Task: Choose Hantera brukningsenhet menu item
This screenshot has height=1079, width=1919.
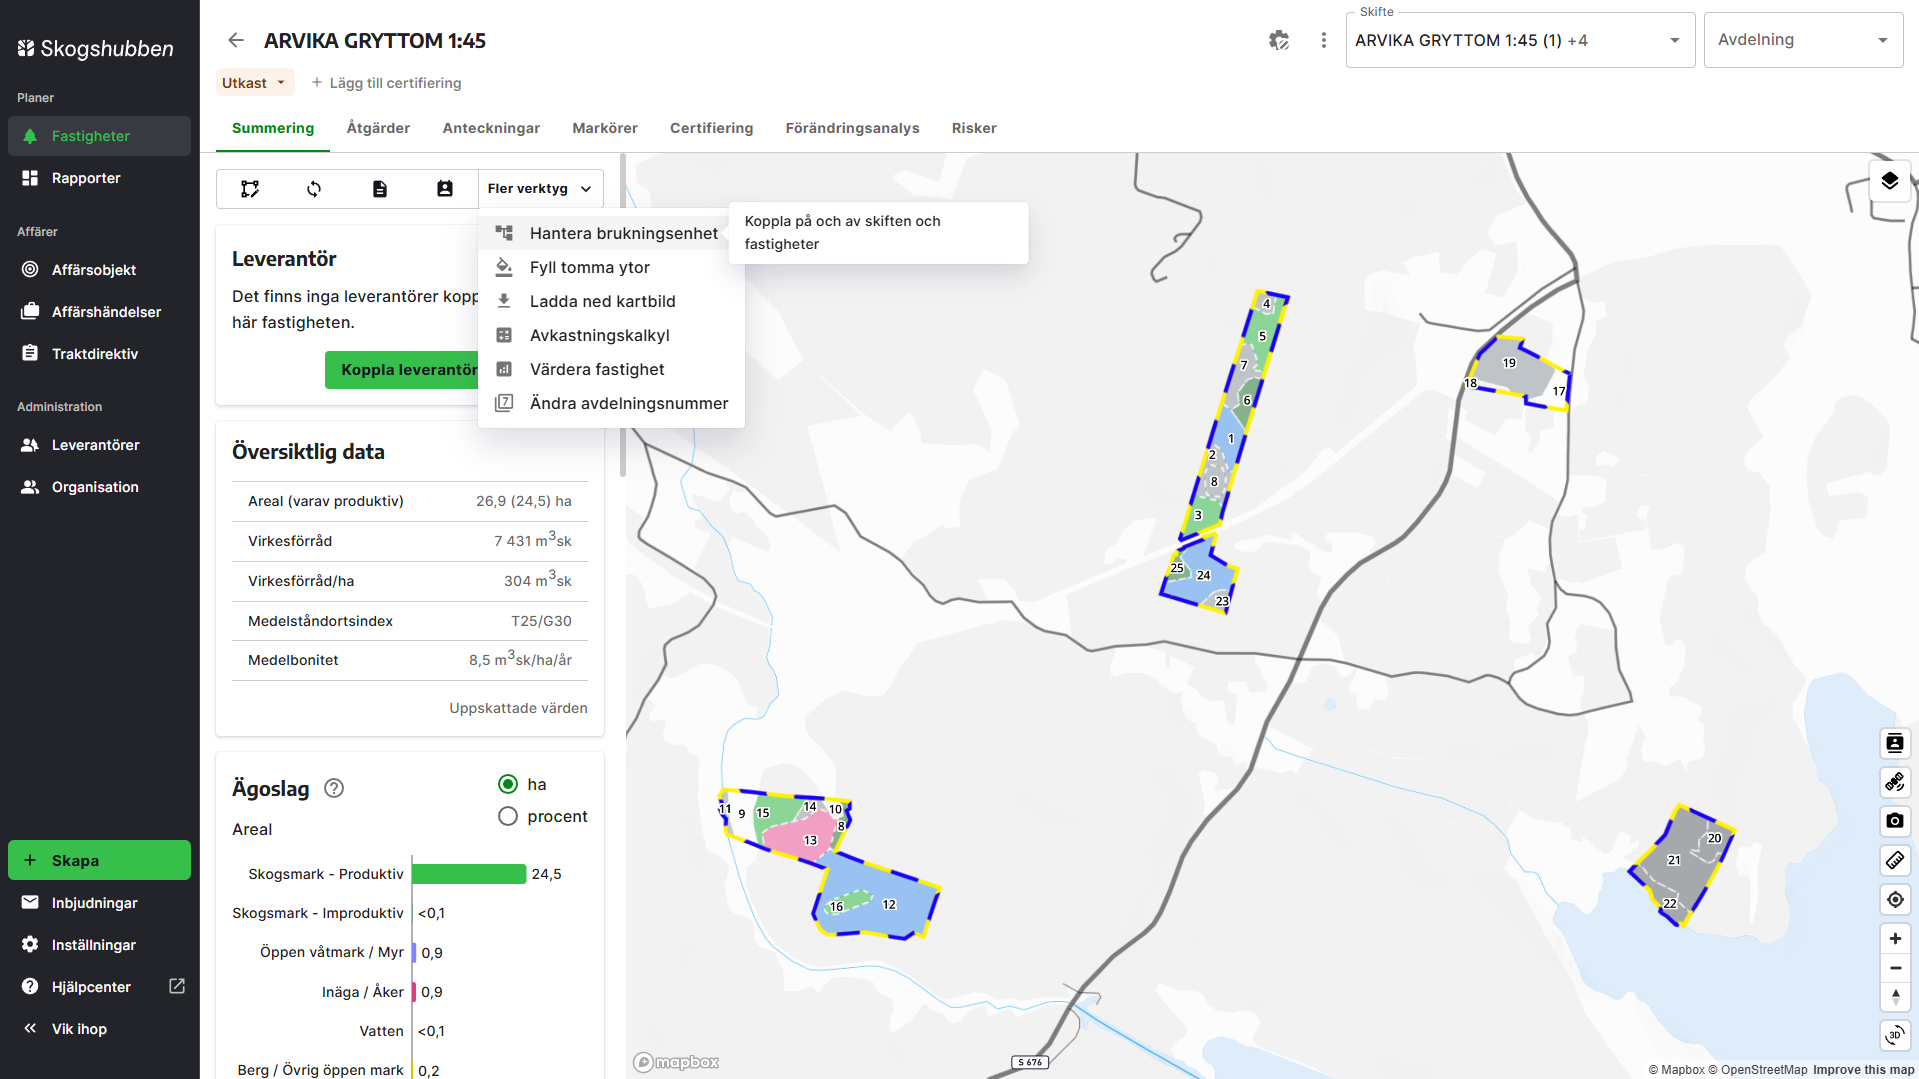Action: pos(611,233)
